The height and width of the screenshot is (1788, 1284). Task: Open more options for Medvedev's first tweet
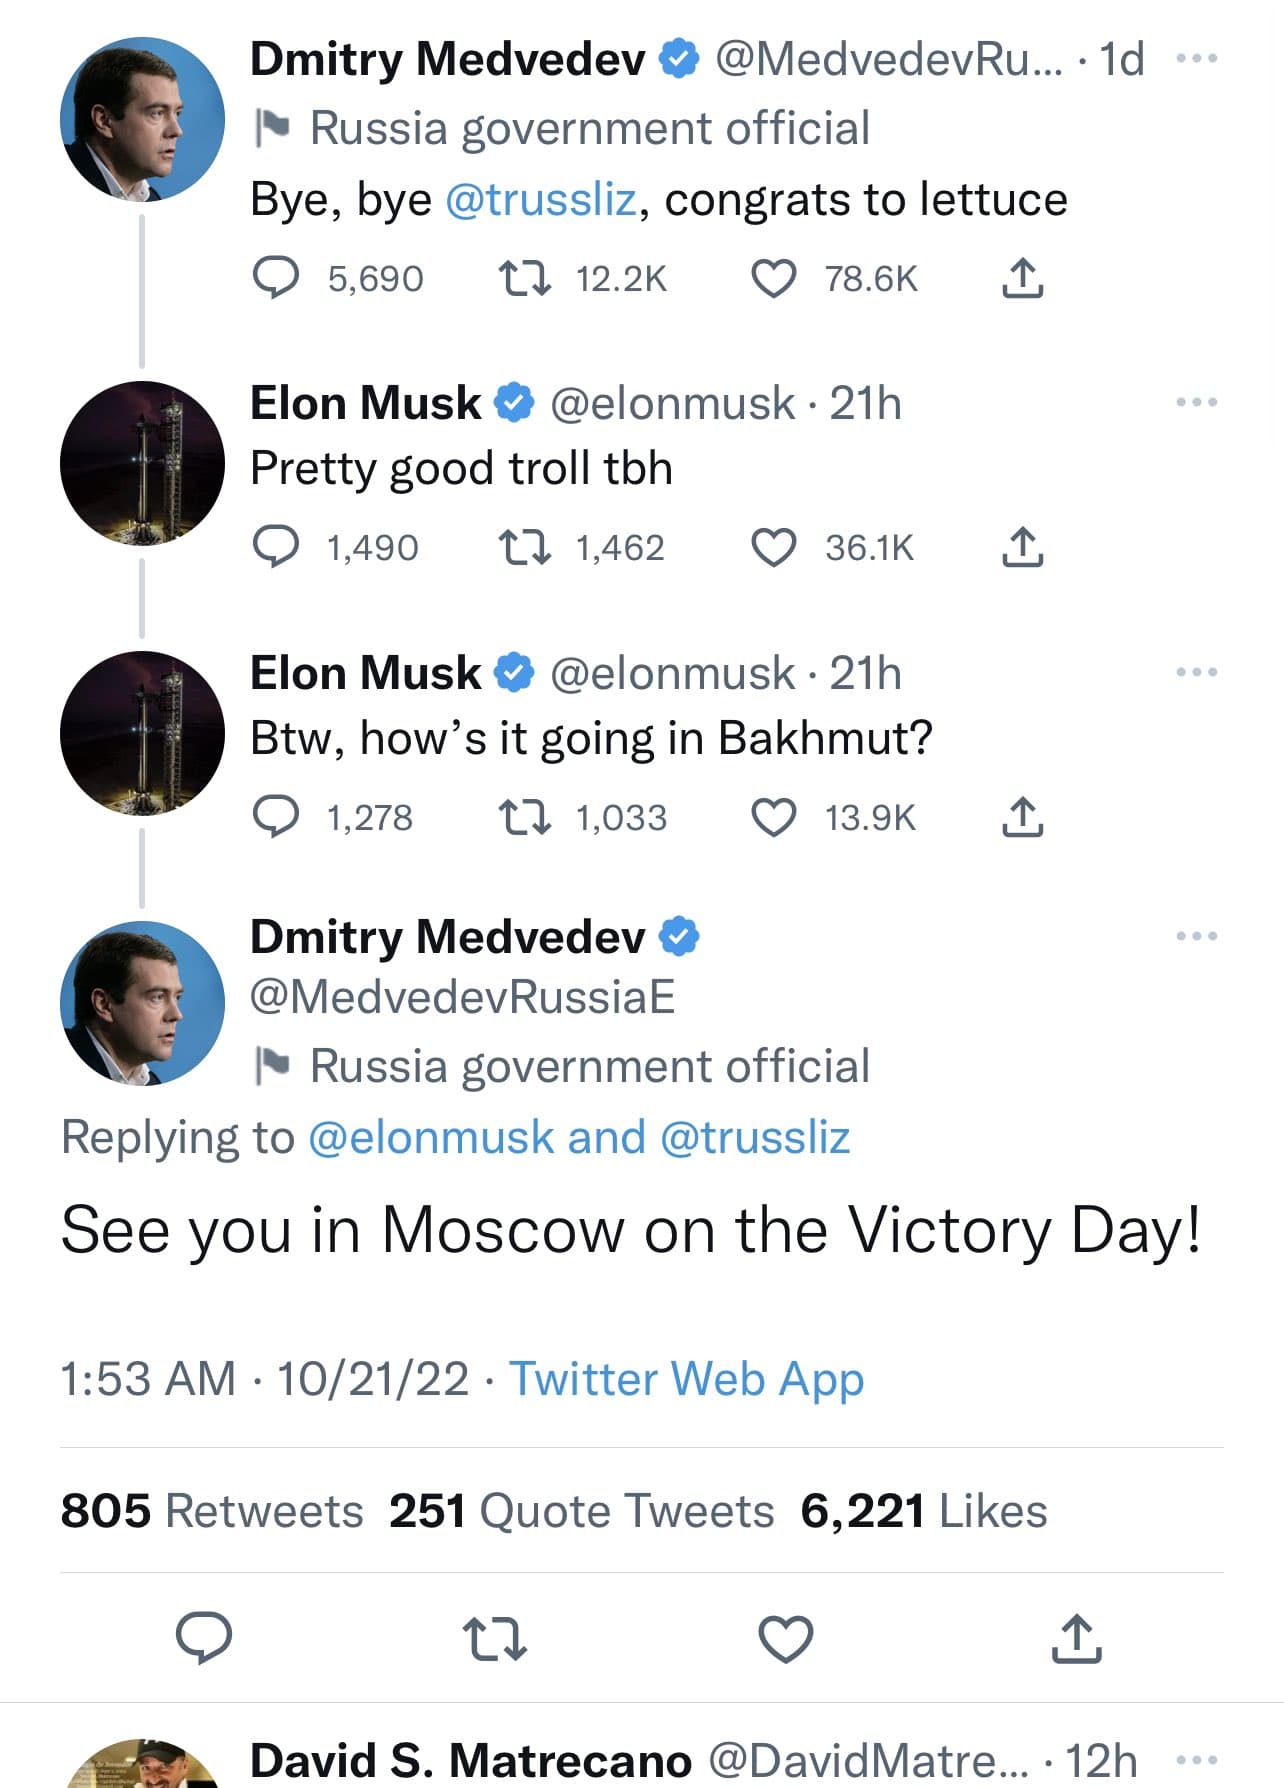(1197, 58)
